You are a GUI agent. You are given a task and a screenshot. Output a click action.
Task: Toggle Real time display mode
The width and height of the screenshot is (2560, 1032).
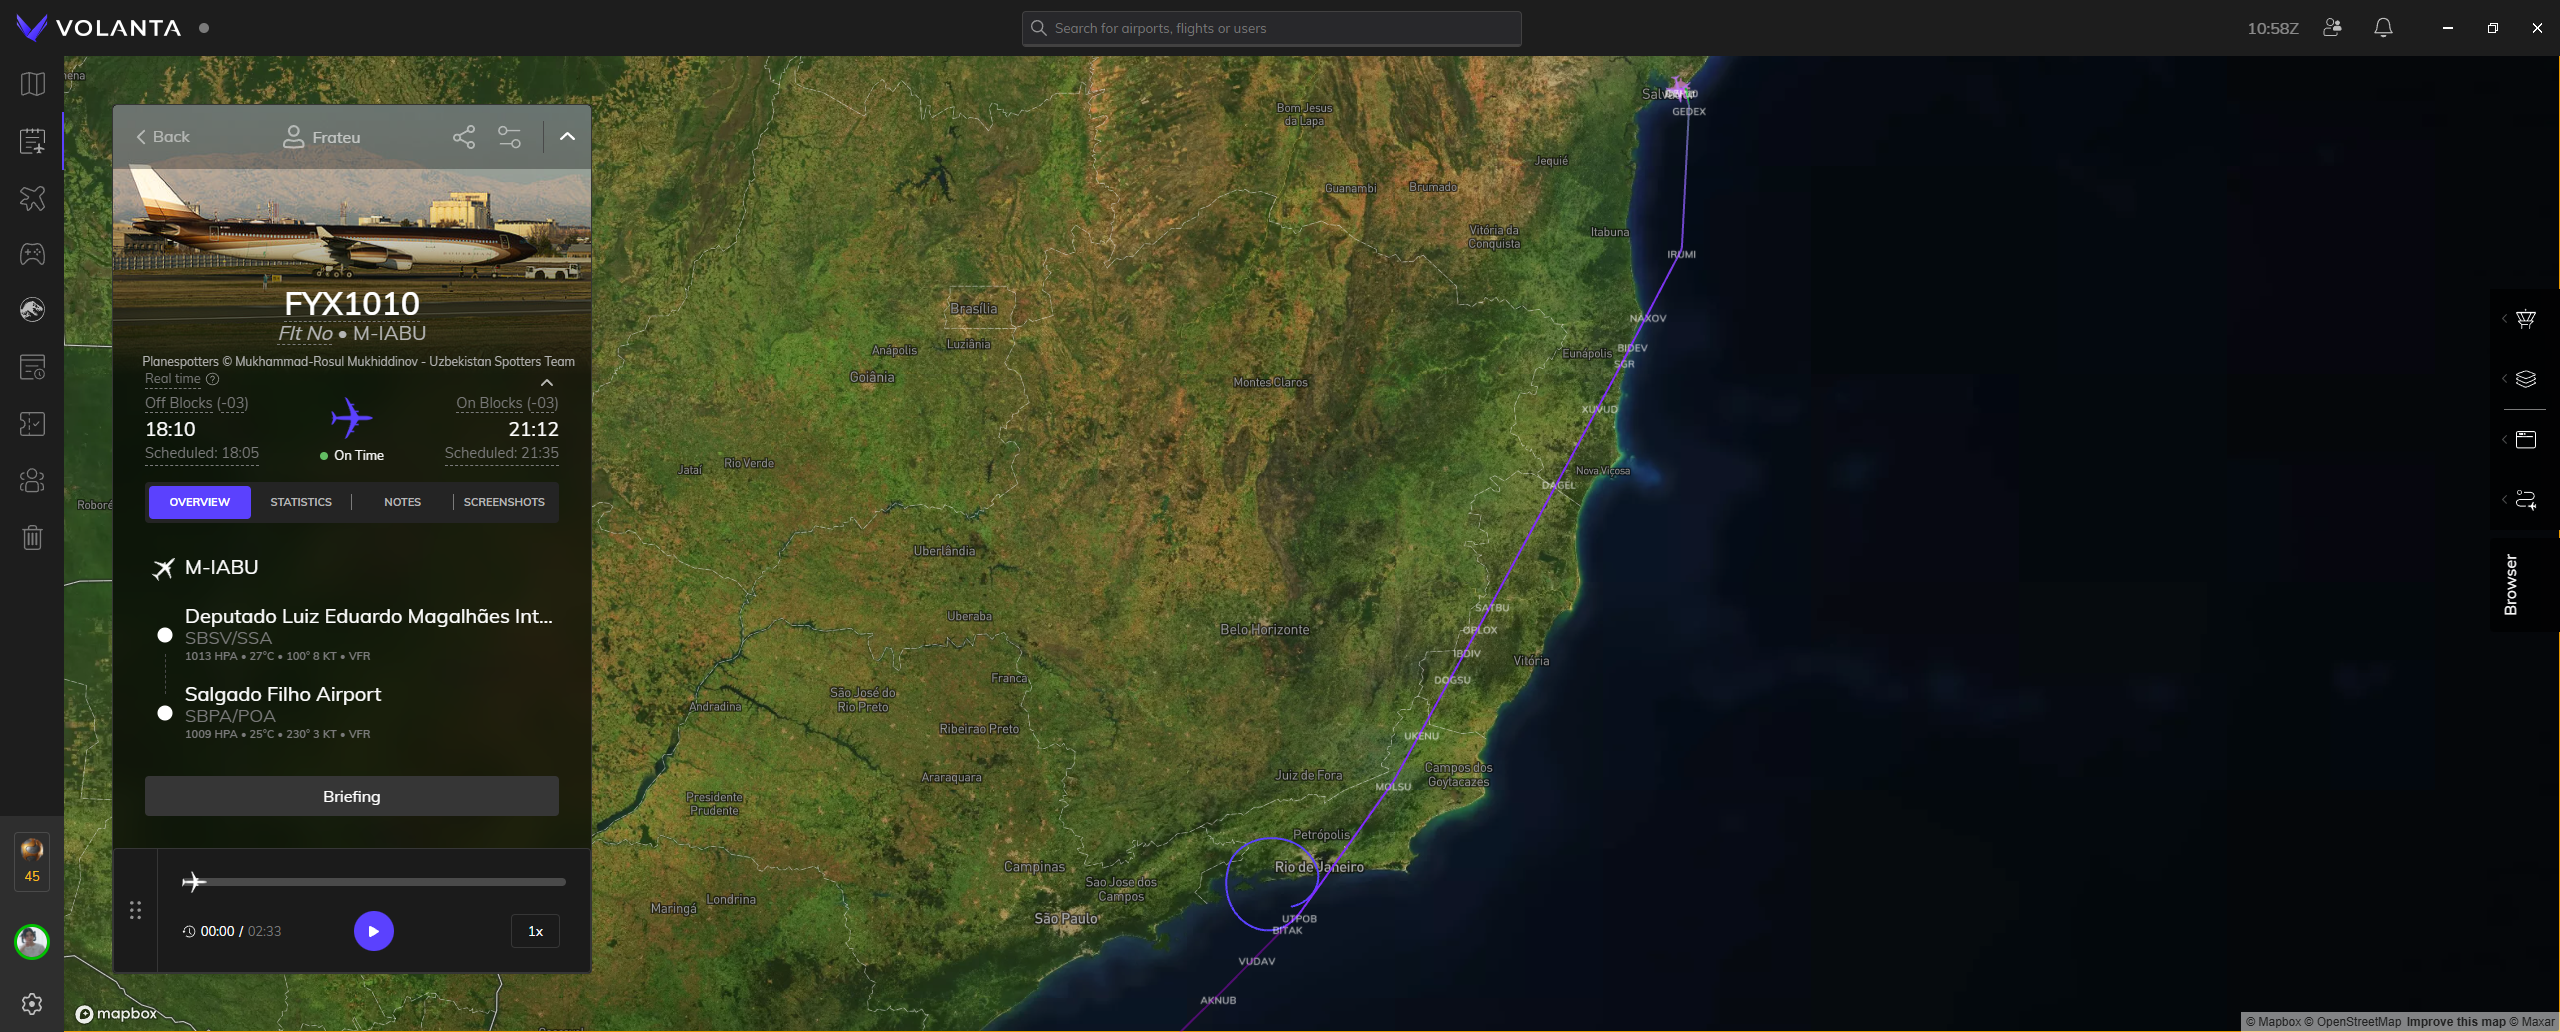pyautogui.click(x=173, y=379)
